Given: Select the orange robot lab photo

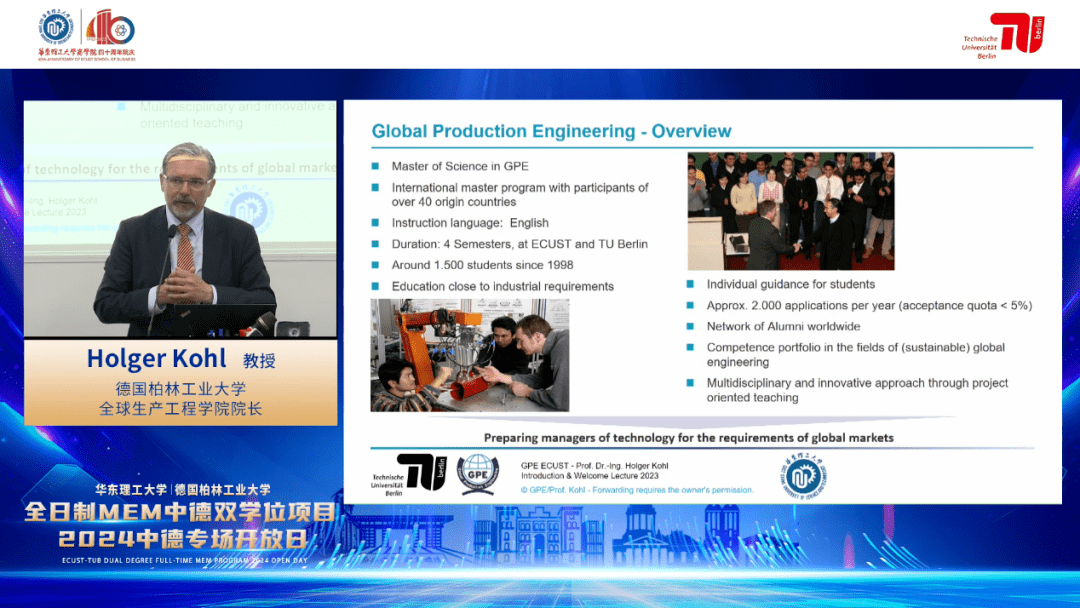Looking at the screenshot, I should [469, 355].
